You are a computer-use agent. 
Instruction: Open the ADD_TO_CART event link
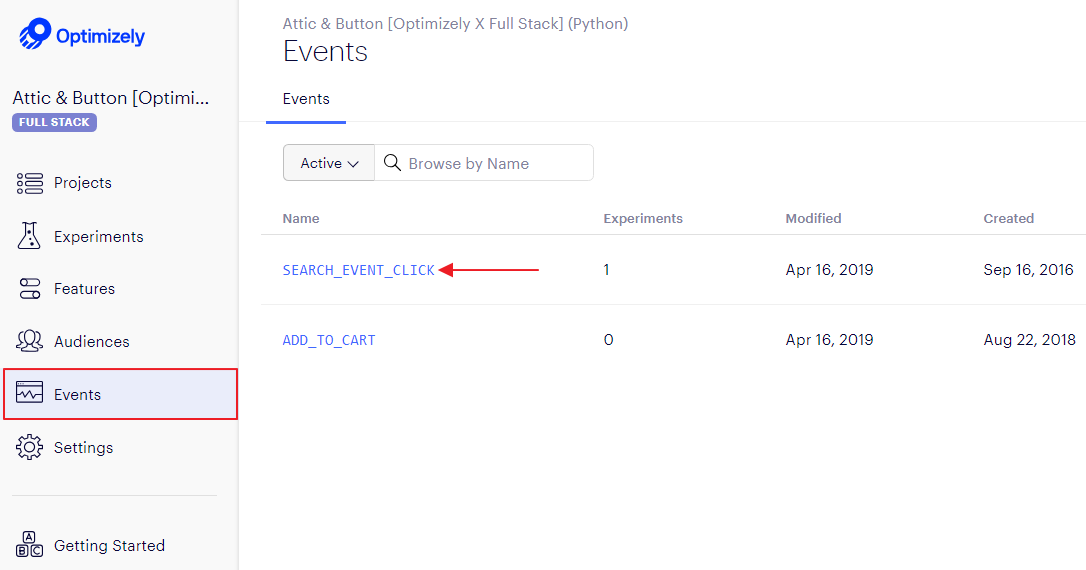(329, 340)
